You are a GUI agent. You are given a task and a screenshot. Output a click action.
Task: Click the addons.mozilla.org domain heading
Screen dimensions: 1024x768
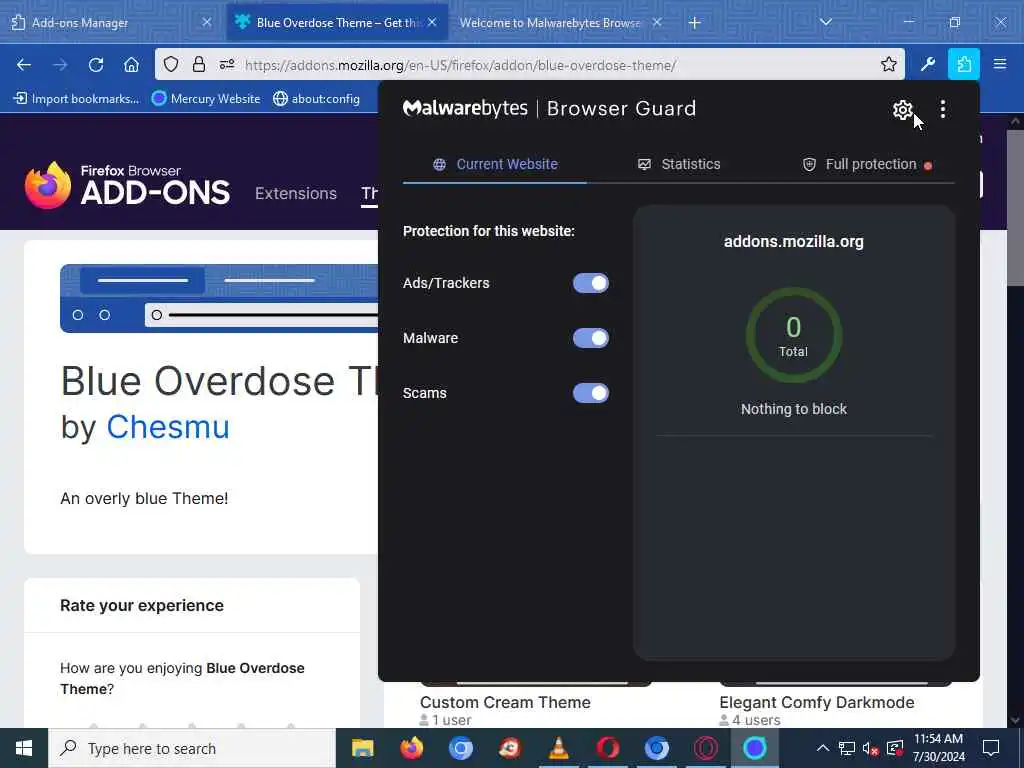(x=793, y=242)
